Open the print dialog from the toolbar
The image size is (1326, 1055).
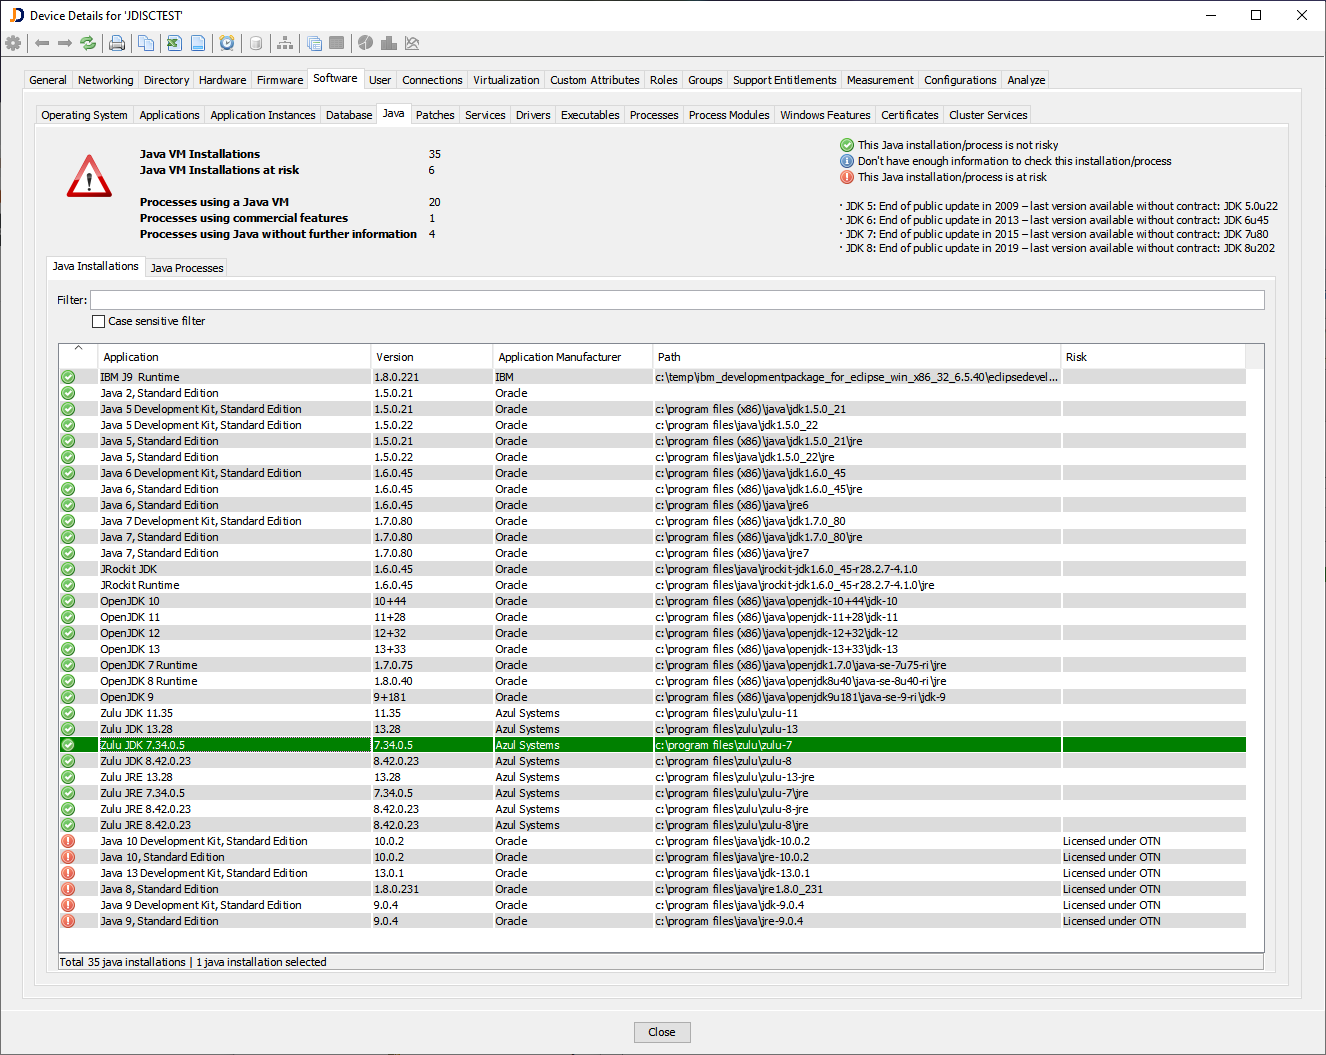(118, 43)
